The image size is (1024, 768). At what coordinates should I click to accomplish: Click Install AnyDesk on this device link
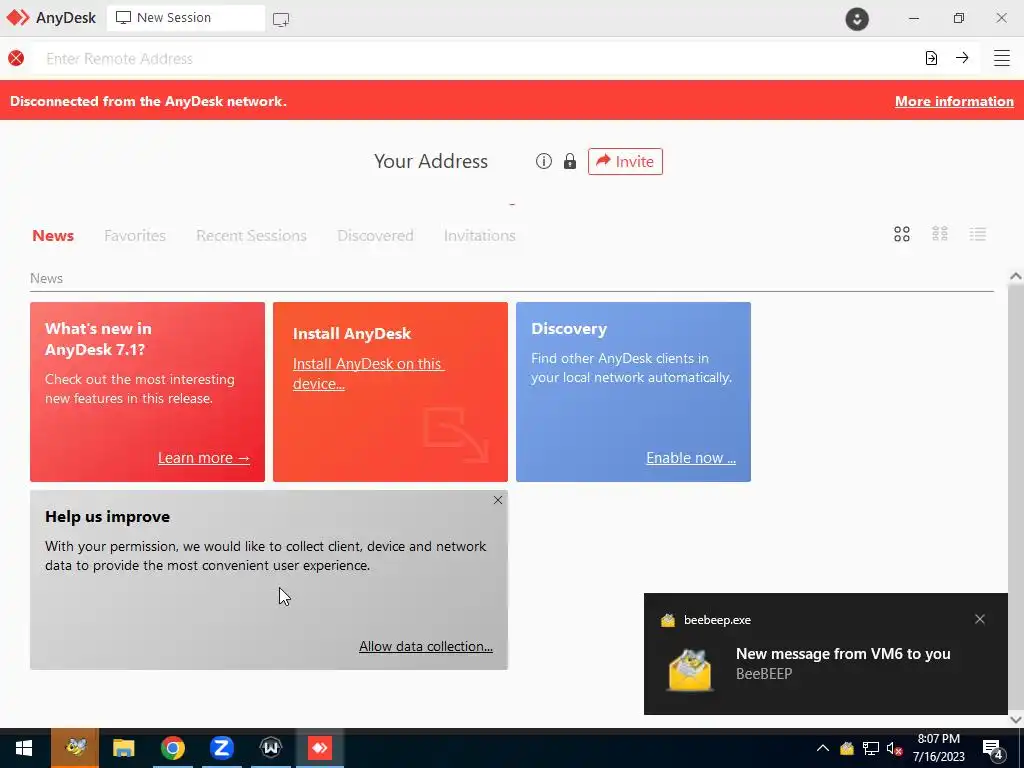point(368,374)
